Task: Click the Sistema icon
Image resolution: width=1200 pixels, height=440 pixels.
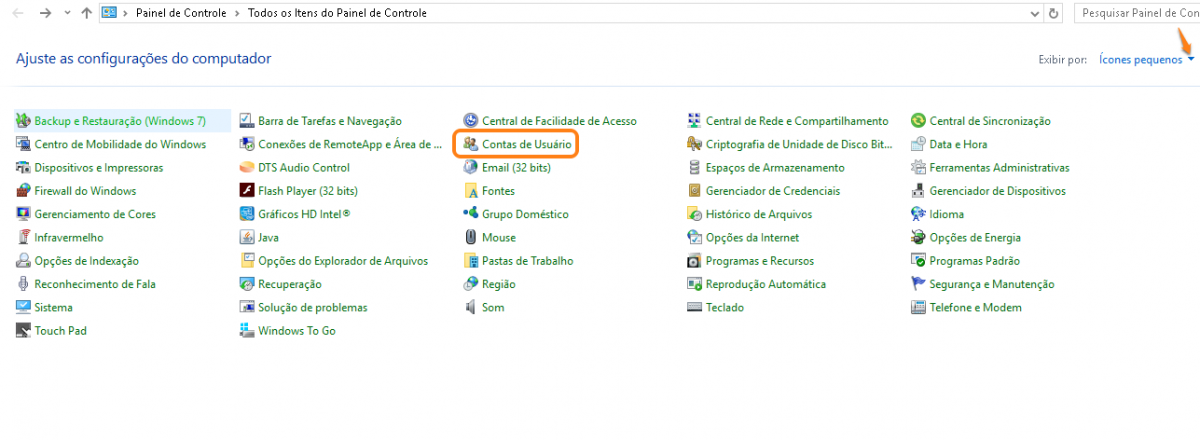Action: click(24, 308)
